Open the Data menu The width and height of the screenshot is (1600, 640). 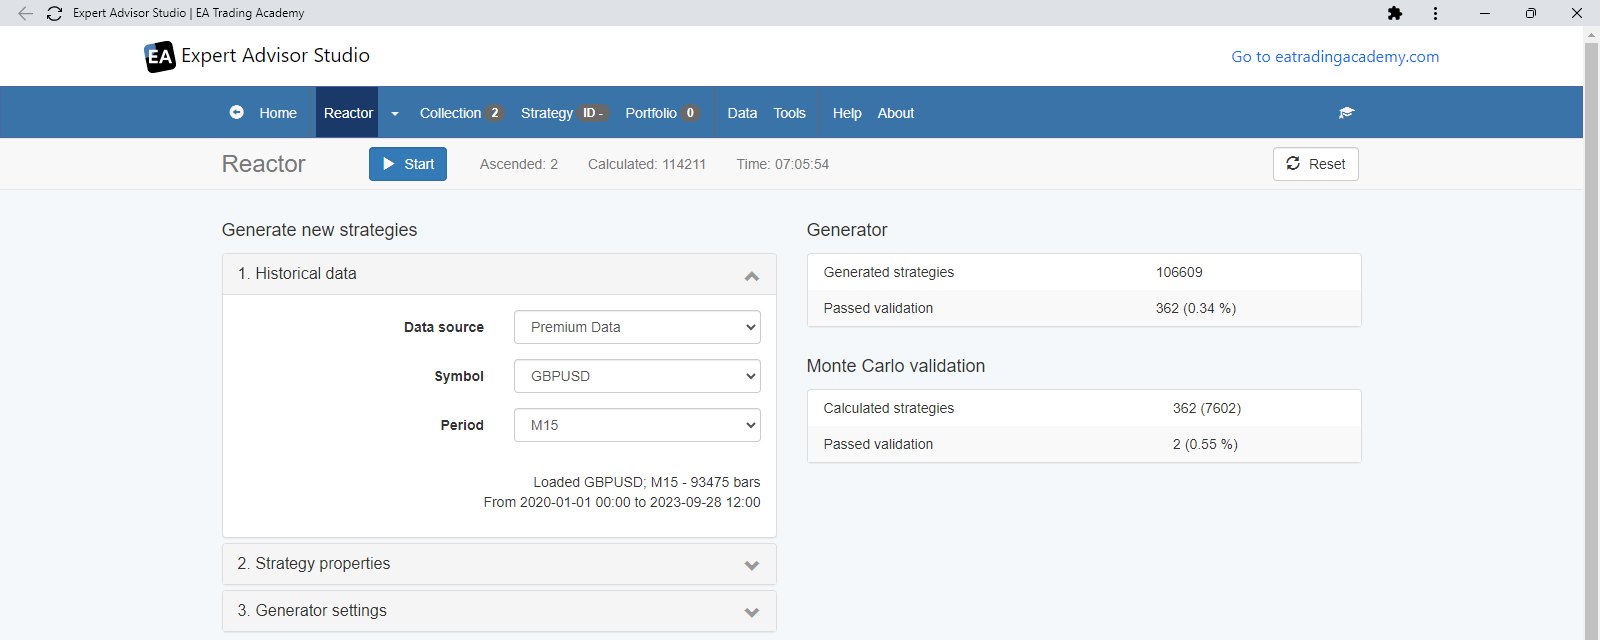(x=742, y=113)
